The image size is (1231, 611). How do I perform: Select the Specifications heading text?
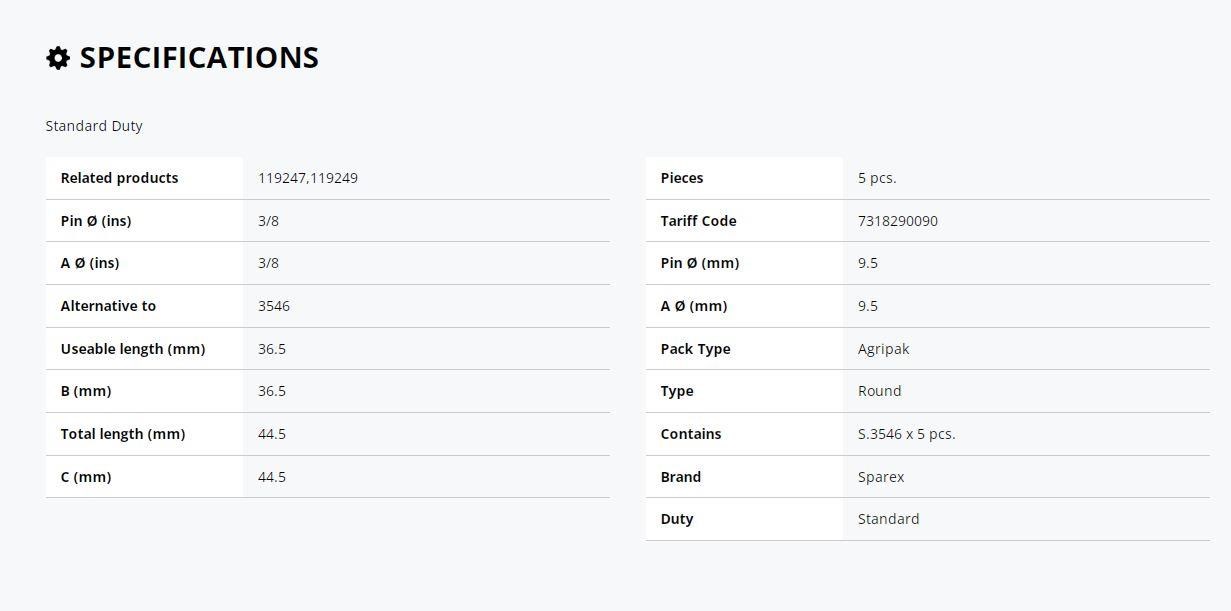(199, 58)
